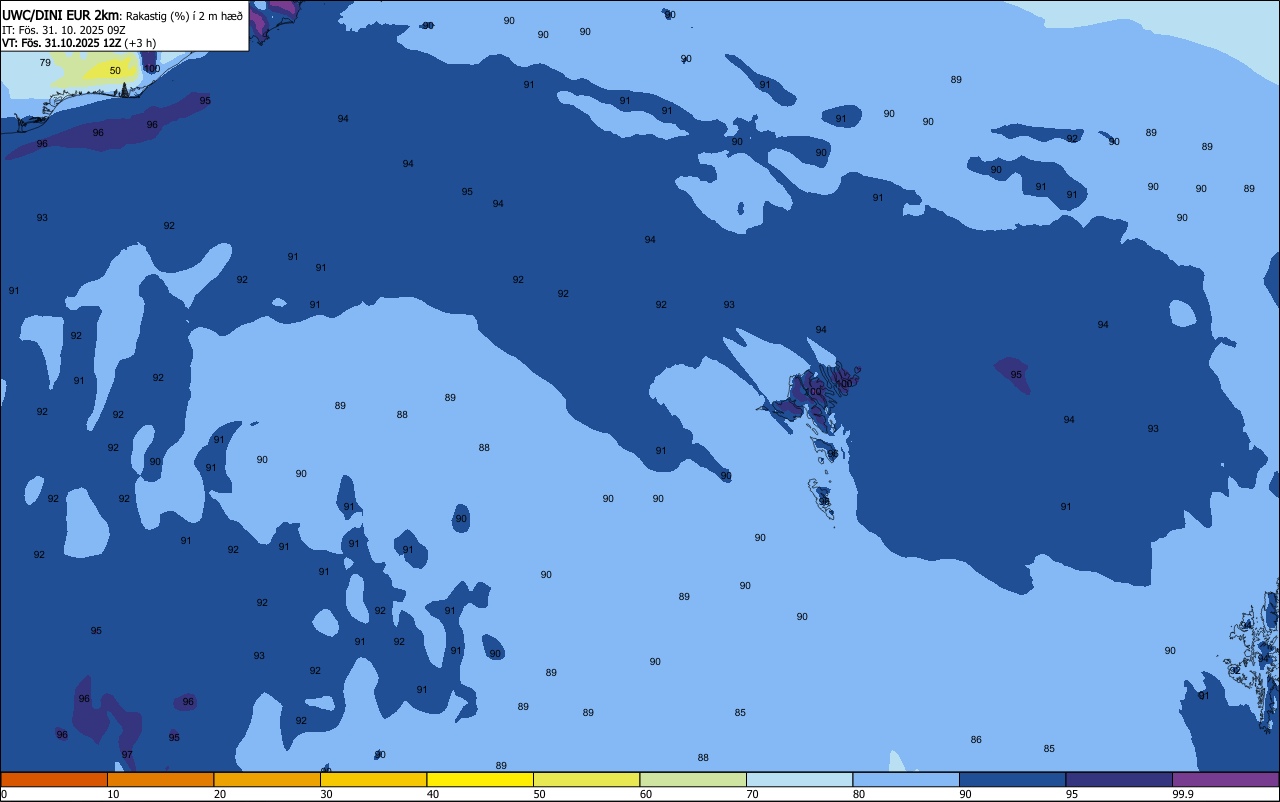Click the palest blue 70–80 legend swatch
Viewport: 1280px width, 802px height.
799,779
